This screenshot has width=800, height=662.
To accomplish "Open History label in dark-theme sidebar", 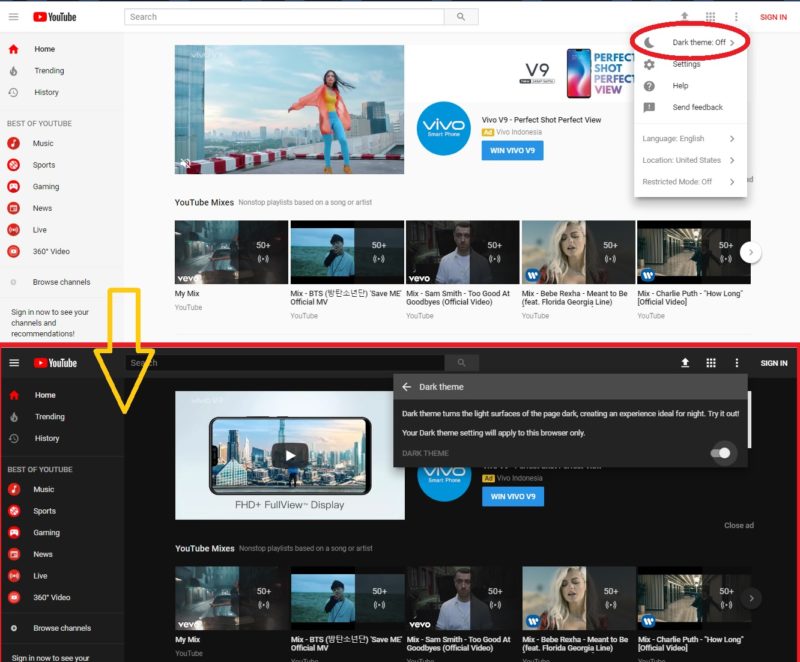I will 47,438.
